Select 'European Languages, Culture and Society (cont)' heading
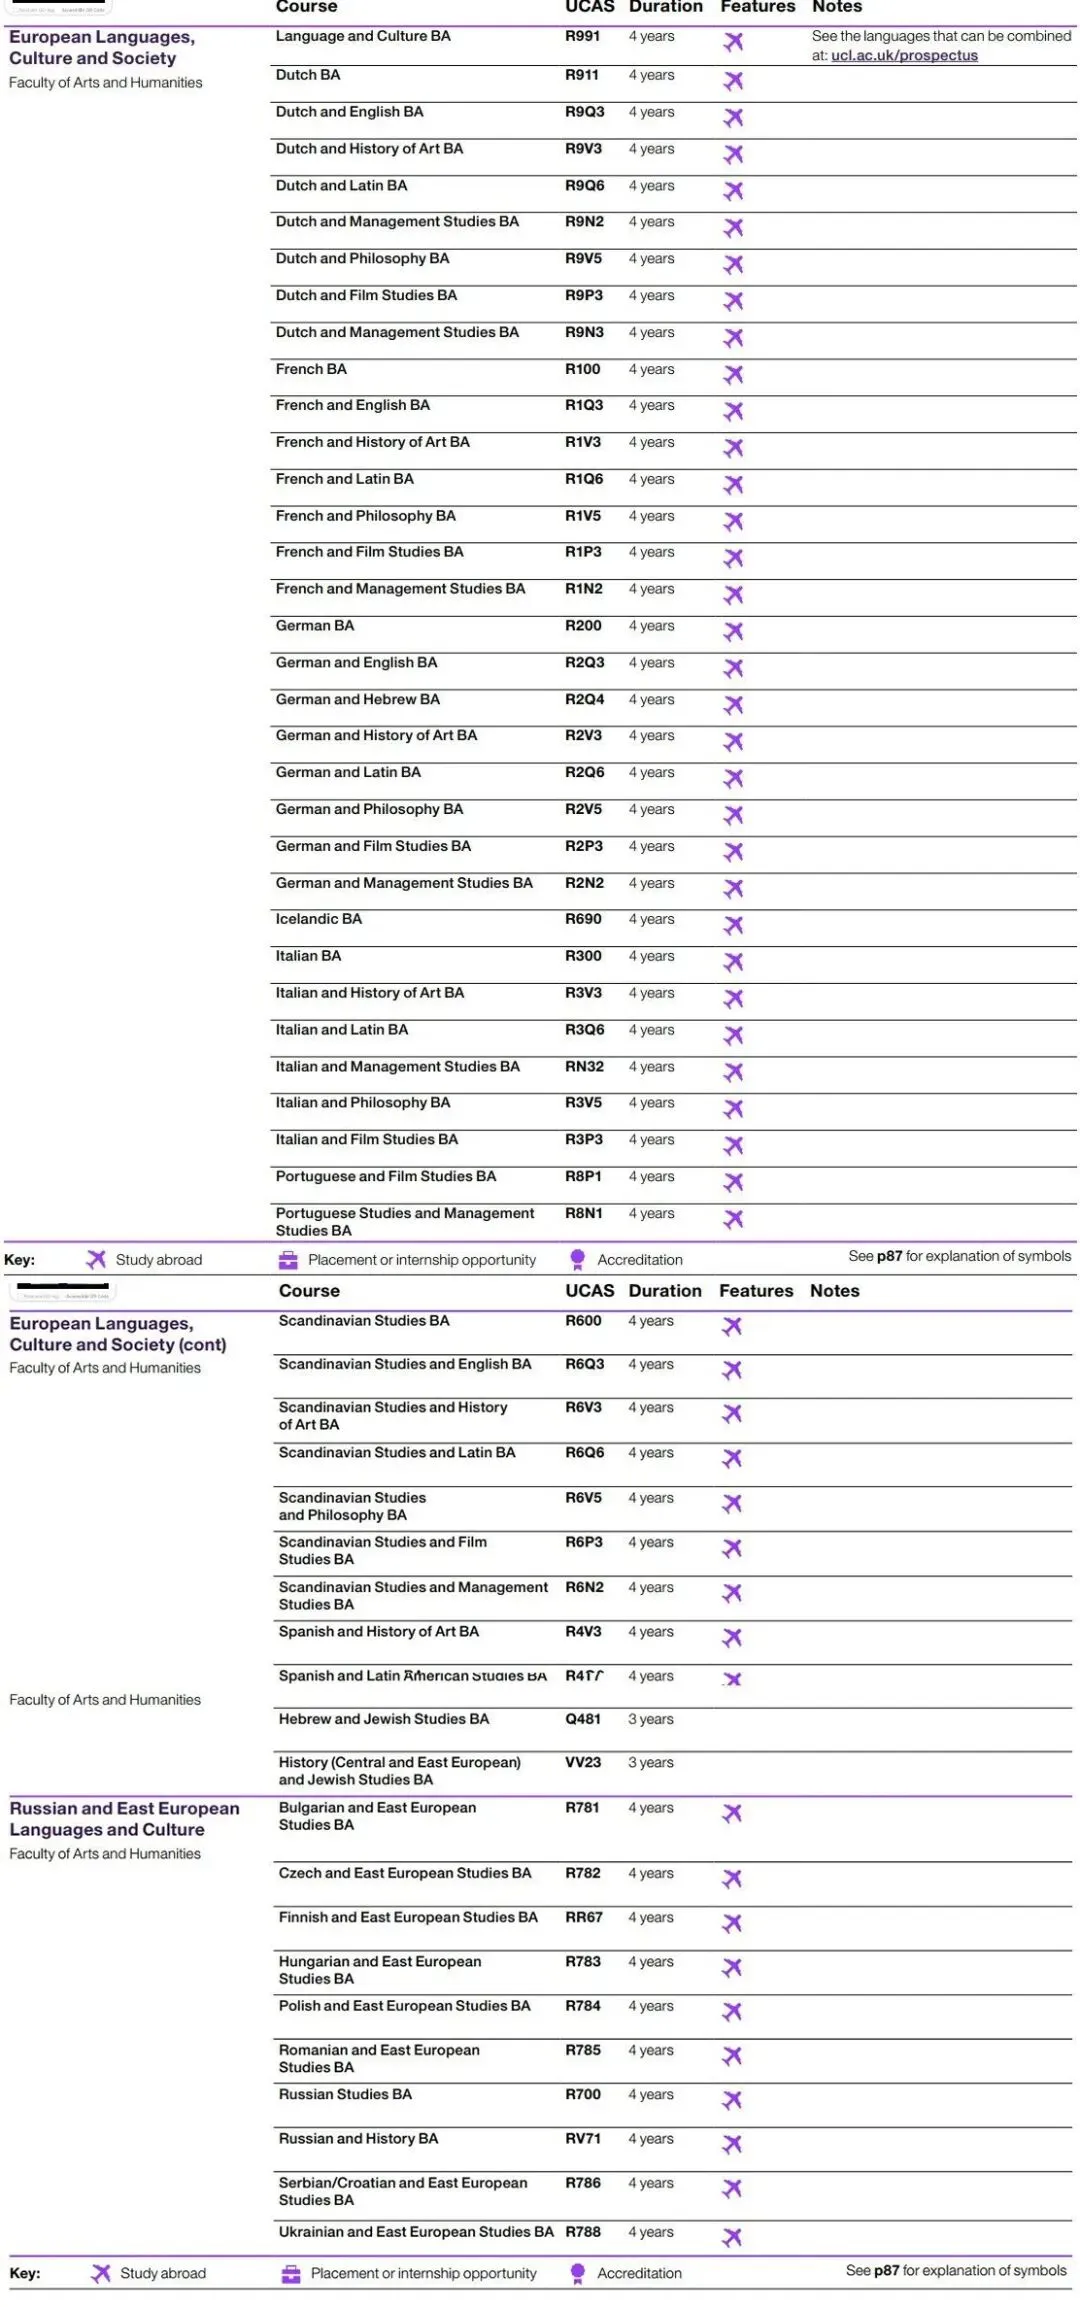This screenshot has height=2307, width=1080. coord(118,1334)
